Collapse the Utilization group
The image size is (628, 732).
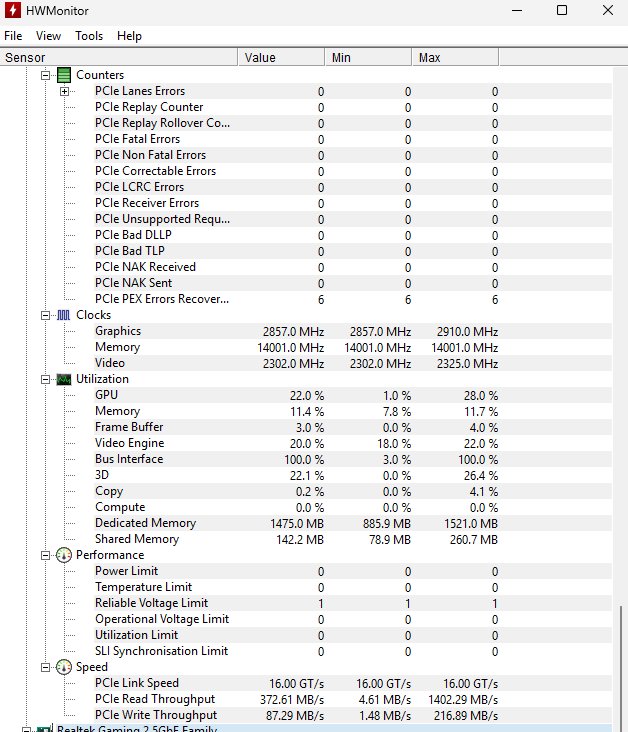(x=45, y=380)
